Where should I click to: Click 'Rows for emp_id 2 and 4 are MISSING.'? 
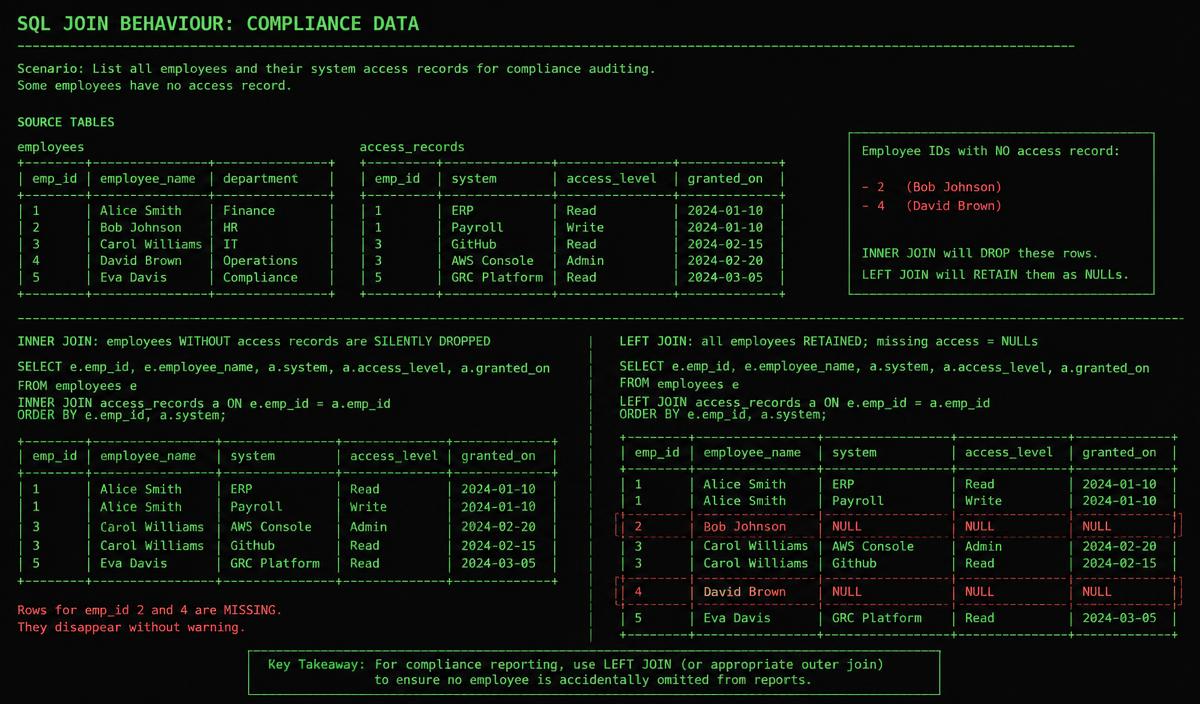coord(149,610)
